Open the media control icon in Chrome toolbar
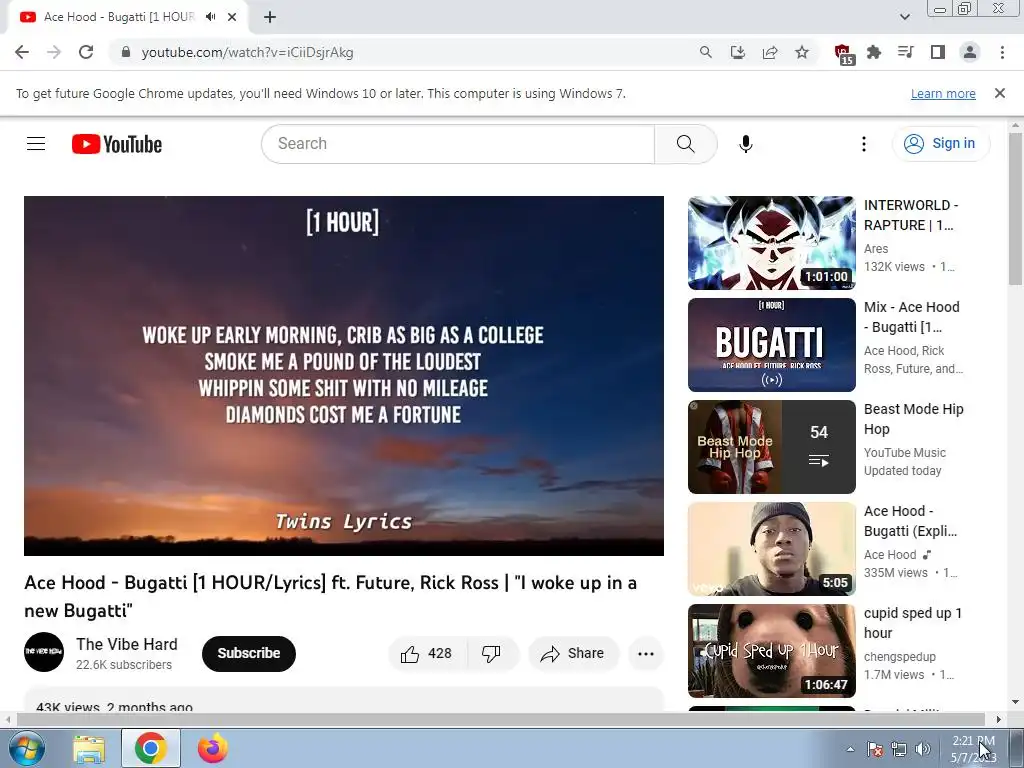1024x768 pixels. coord(906,52)
